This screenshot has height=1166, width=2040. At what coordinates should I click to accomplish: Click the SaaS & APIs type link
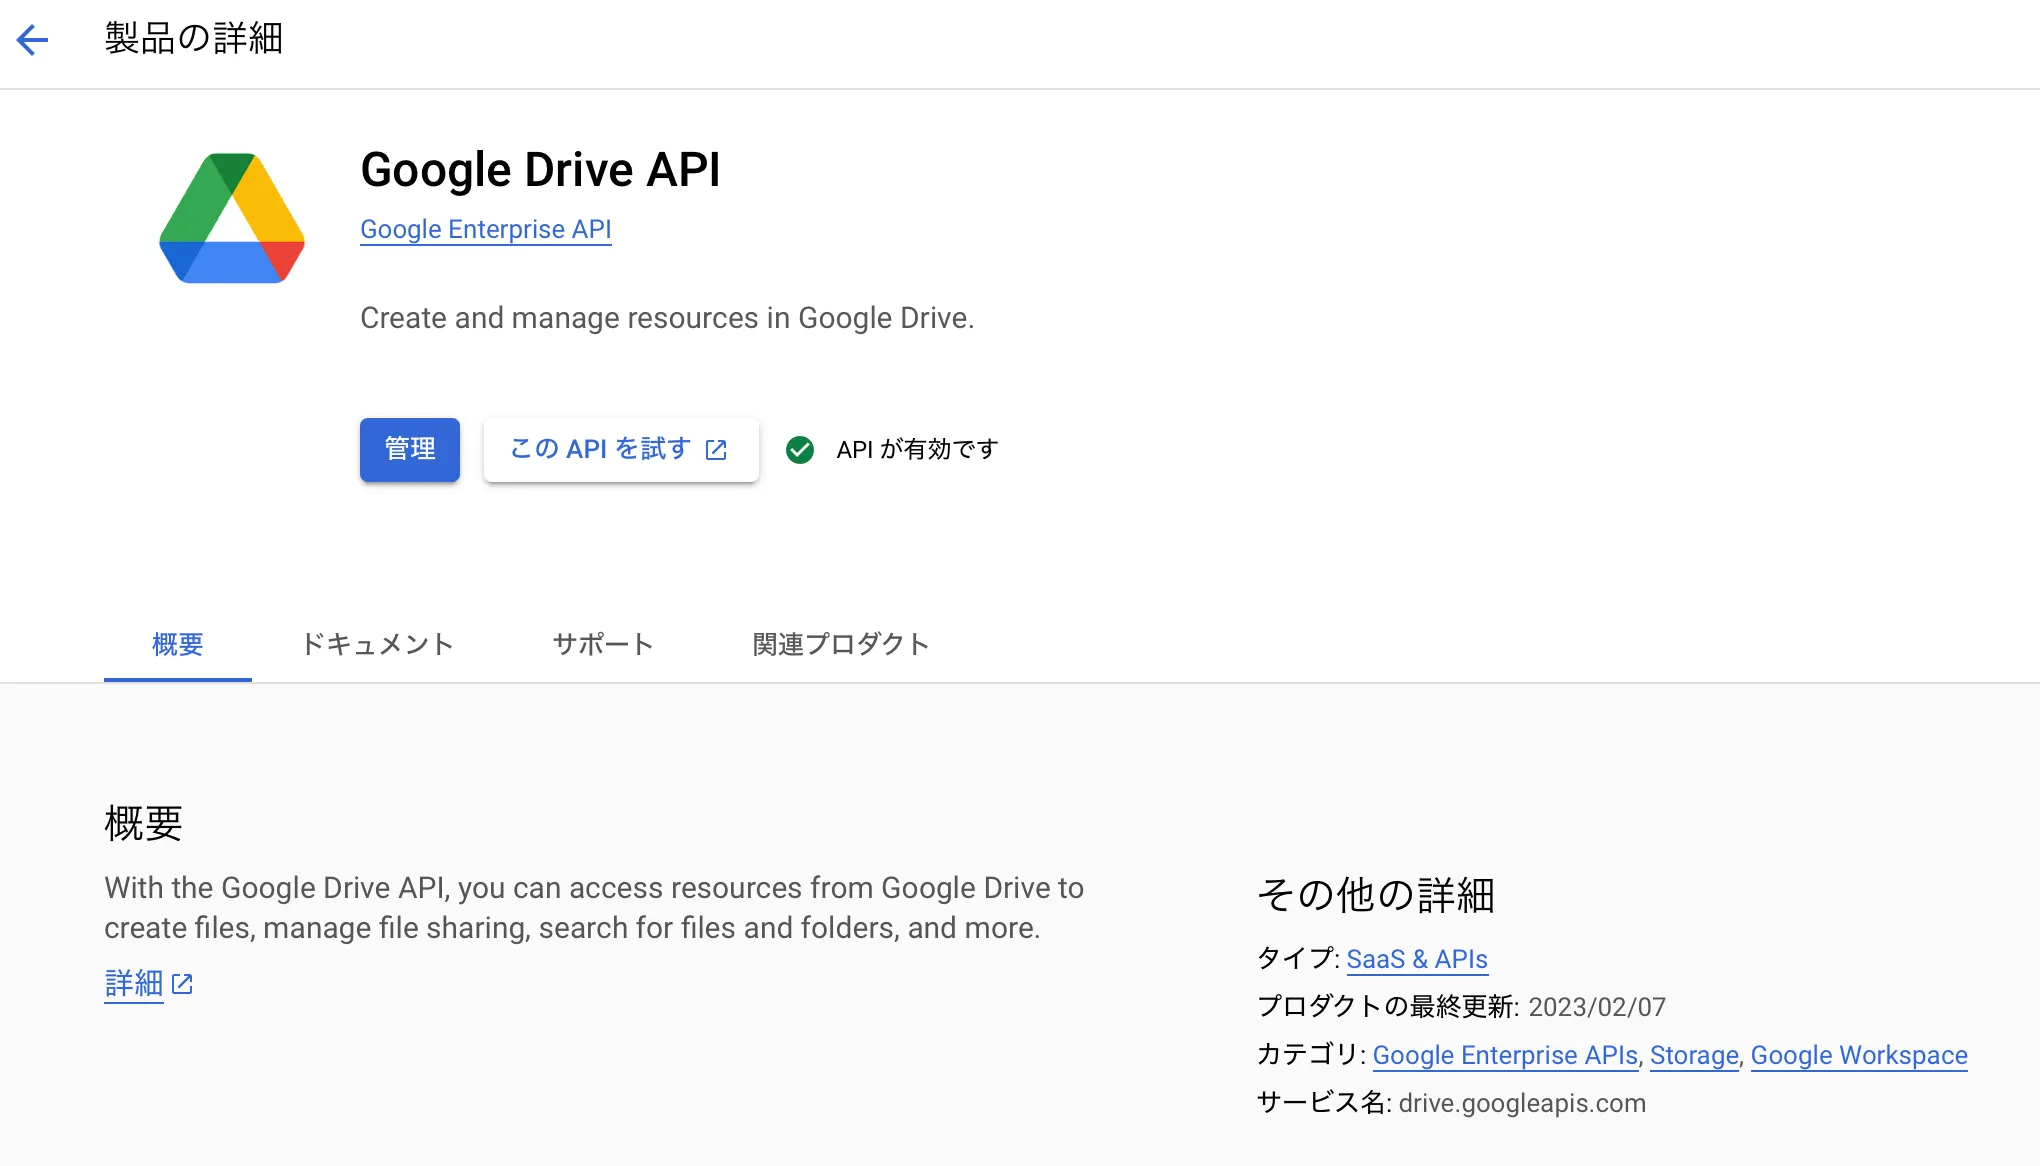tap(1417, 959)
